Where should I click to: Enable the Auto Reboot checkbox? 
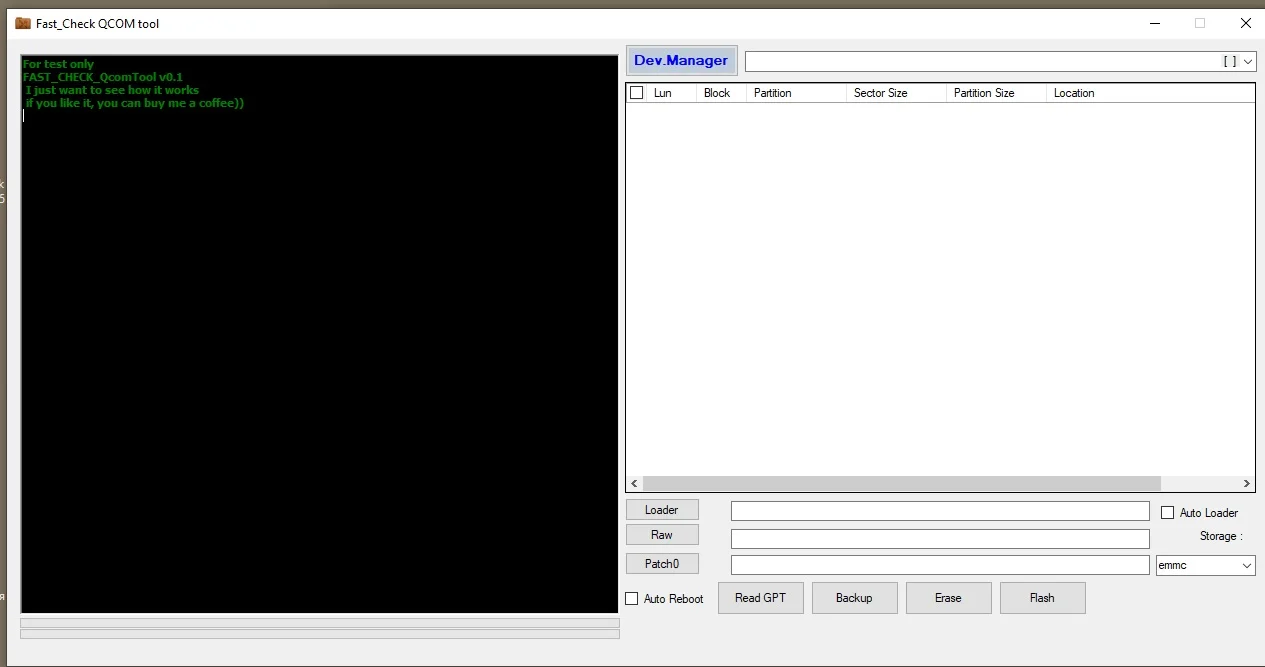point(632,599)
